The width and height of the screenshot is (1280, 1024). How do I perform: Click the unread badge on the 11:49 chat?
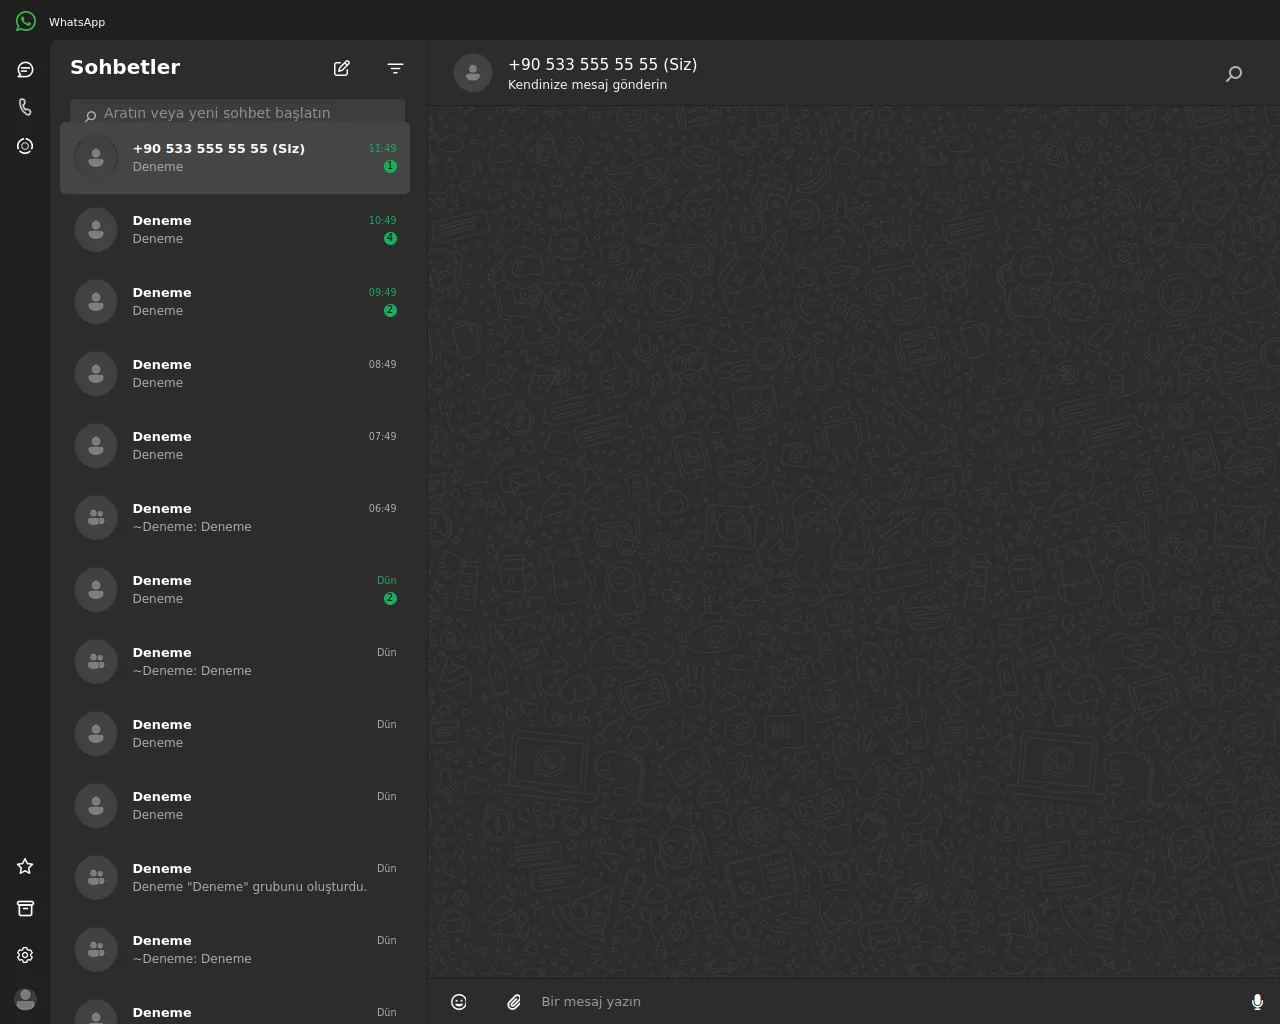click(390, 166)
